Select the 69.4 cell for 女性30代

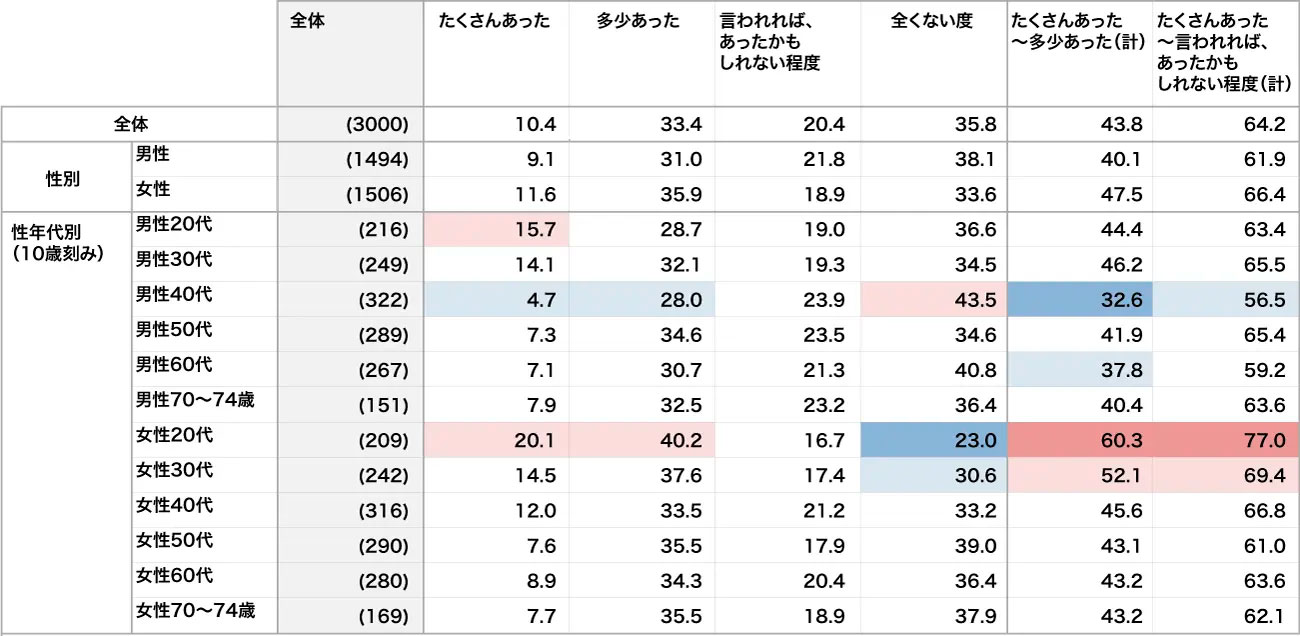click(x=1226, y=476)
